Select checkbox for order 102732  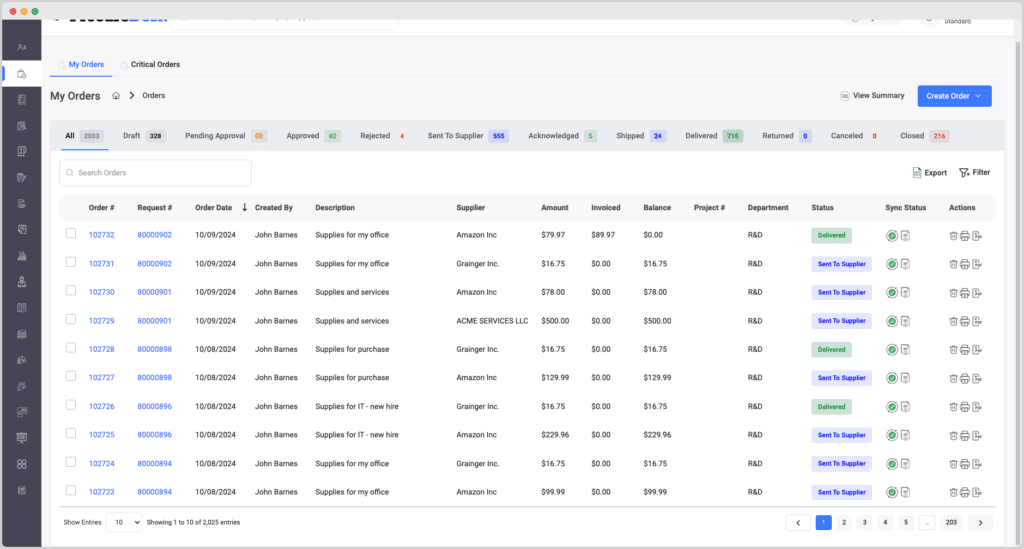[71, 234]
